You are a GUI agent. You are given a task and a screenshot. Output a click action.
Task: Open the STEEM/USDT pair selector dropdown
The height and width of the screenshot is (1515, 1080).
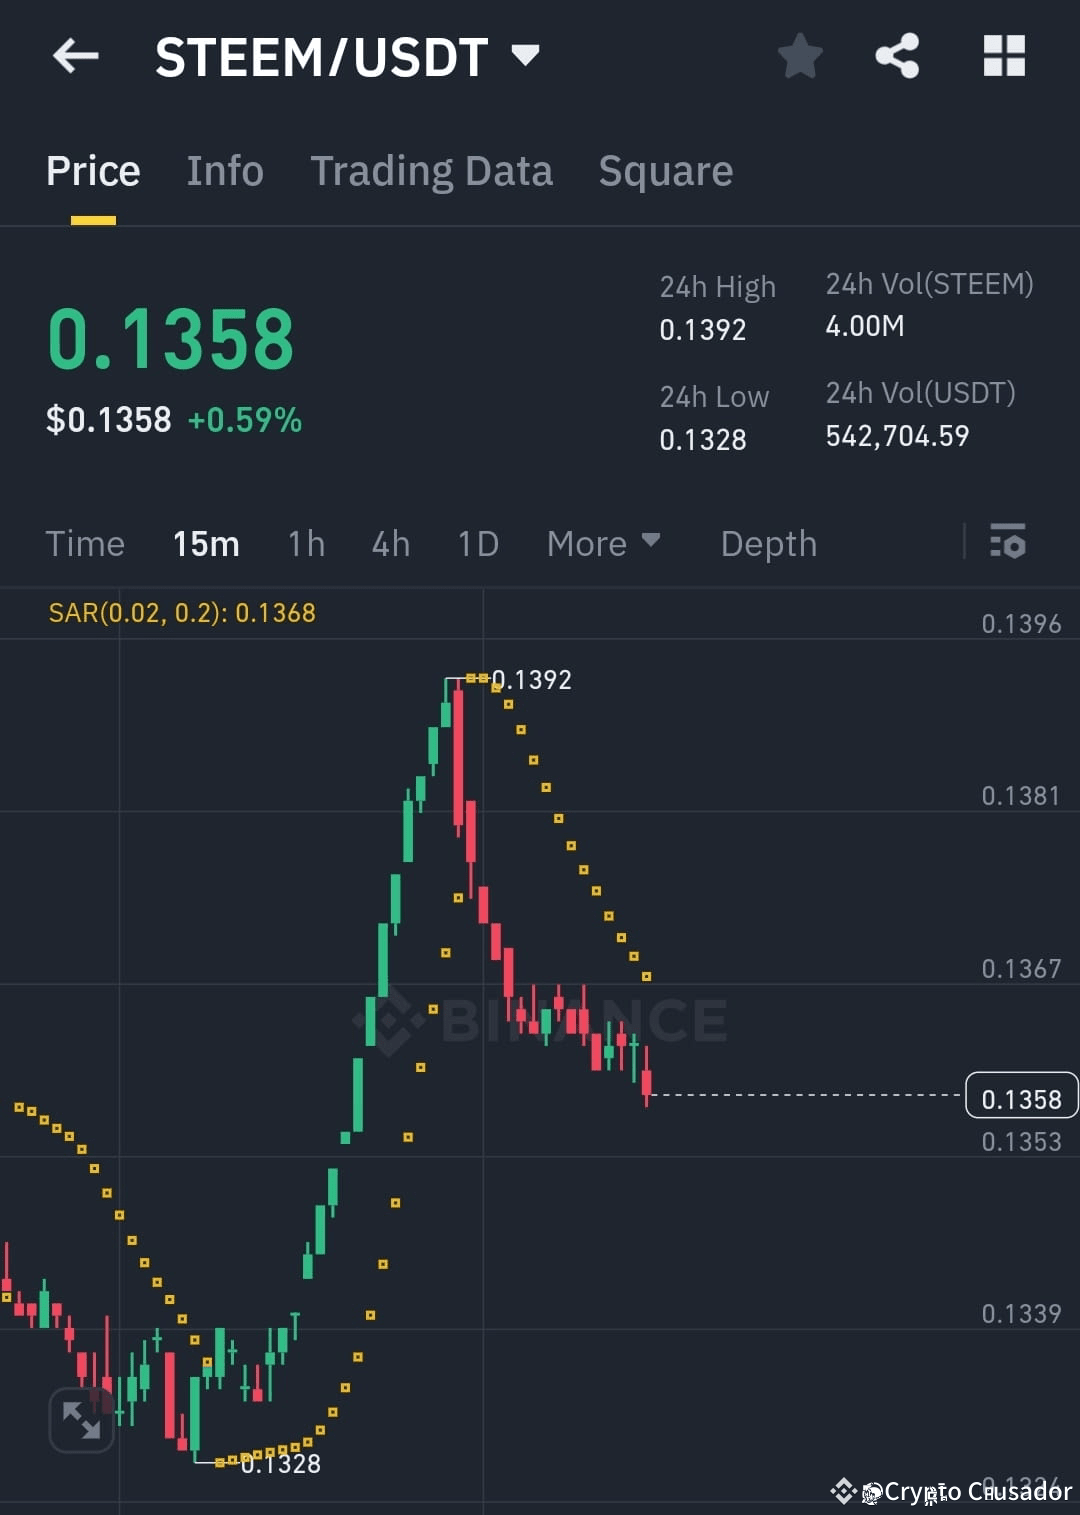[x=527, y=55]
